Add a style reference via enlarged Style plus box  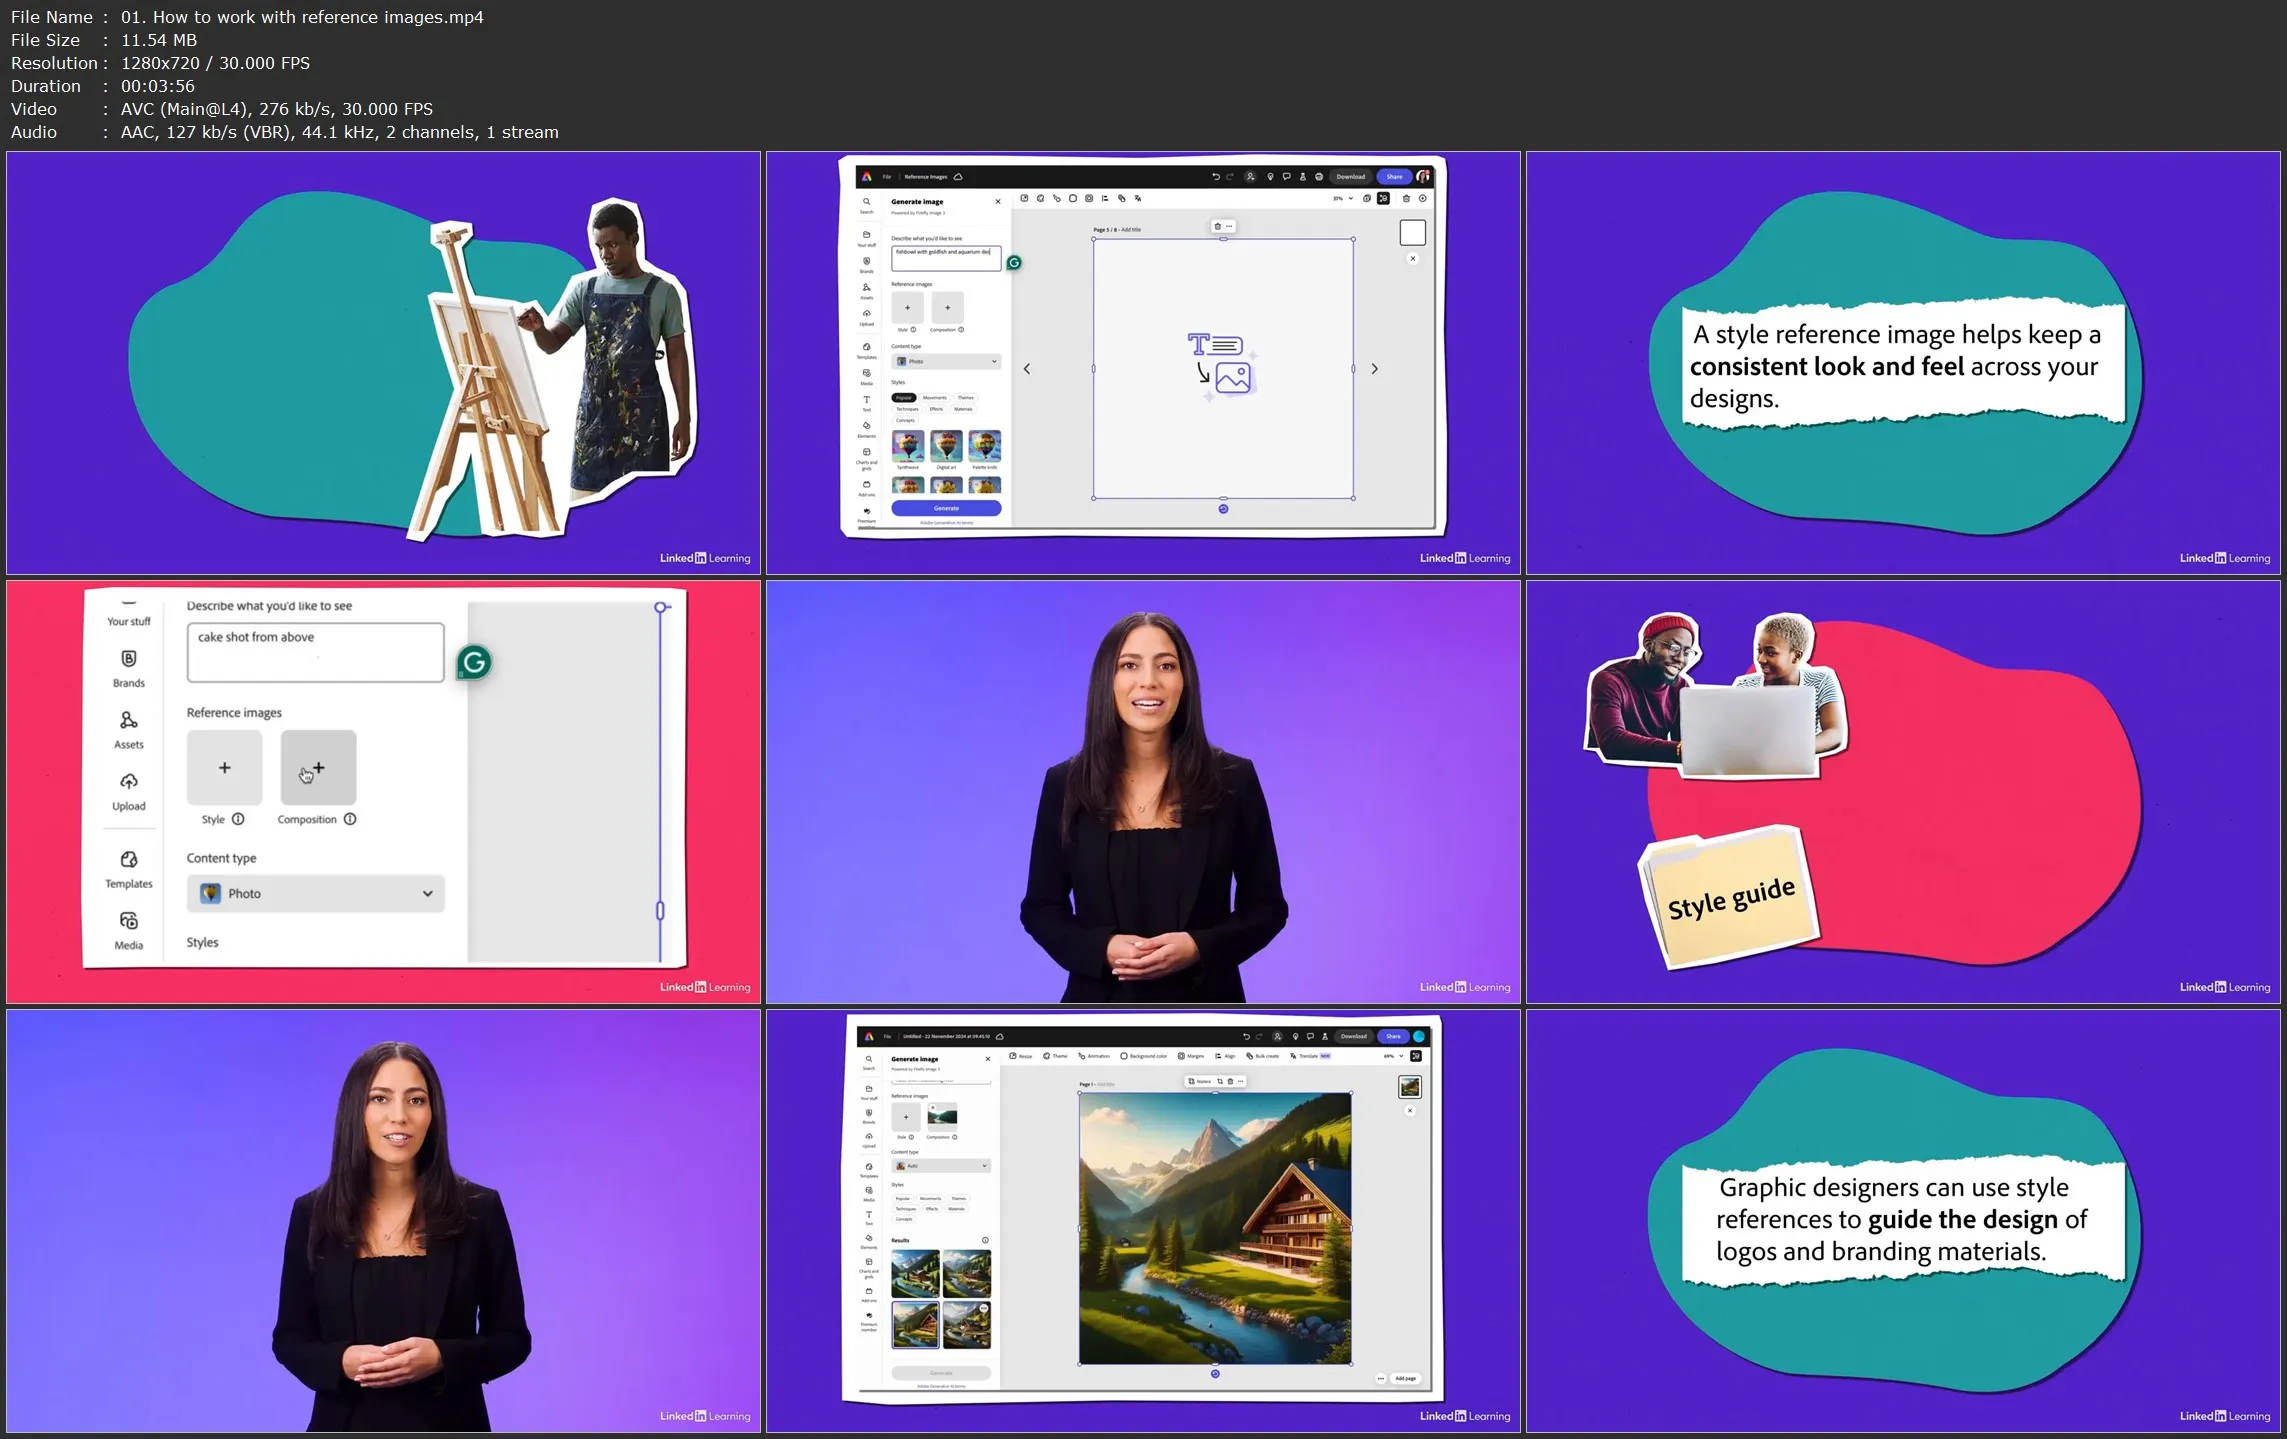coord(224,768)
